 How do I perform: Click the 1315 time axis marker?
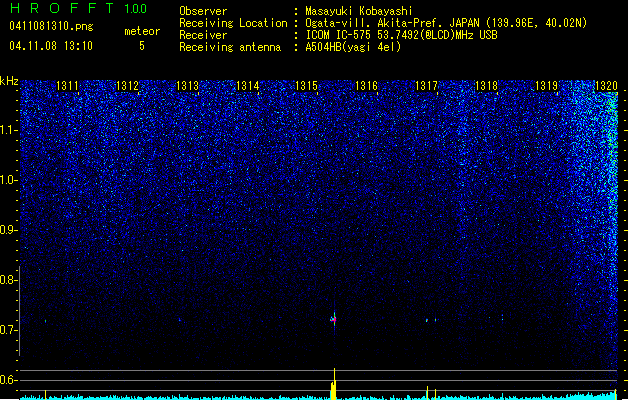click(x=306, y=86)
